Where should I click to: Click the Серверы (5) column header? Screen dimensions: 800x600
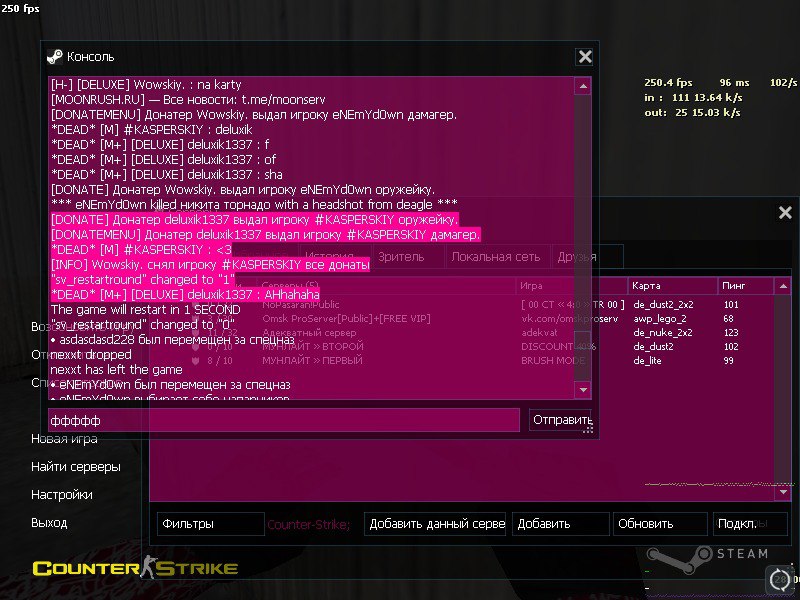point(386,286)
